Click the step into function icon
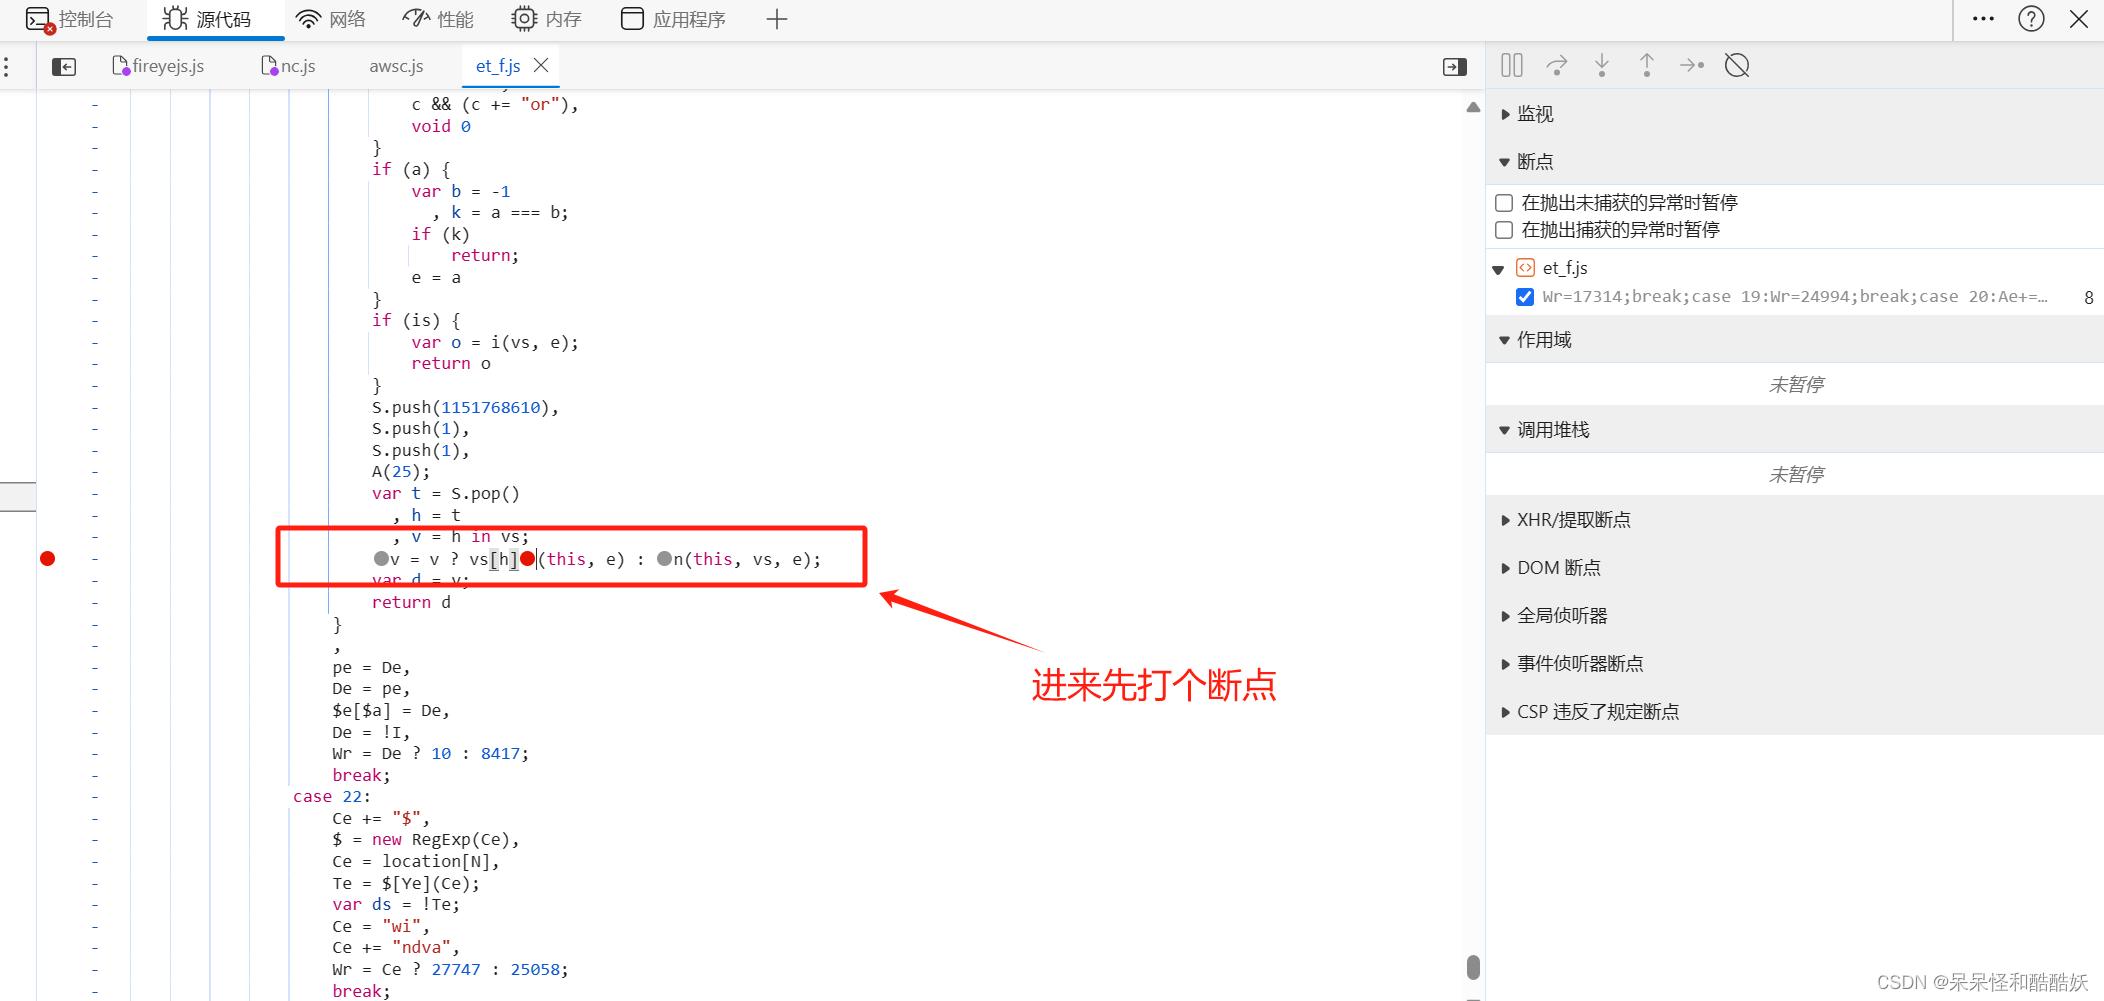Viewport: 2104px width, 1001px height. coord(1602,66)
